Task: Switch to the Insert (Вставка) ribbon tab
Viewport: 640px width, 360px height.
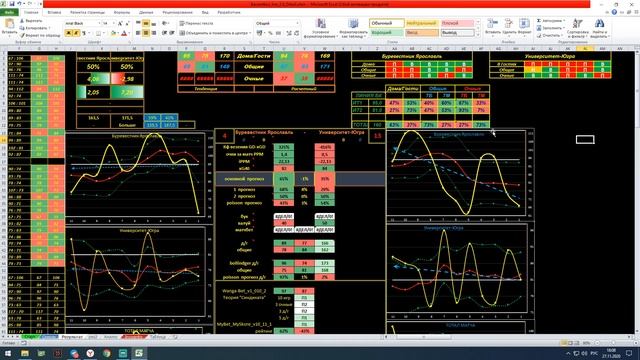Action: click(x=54, y=13)
